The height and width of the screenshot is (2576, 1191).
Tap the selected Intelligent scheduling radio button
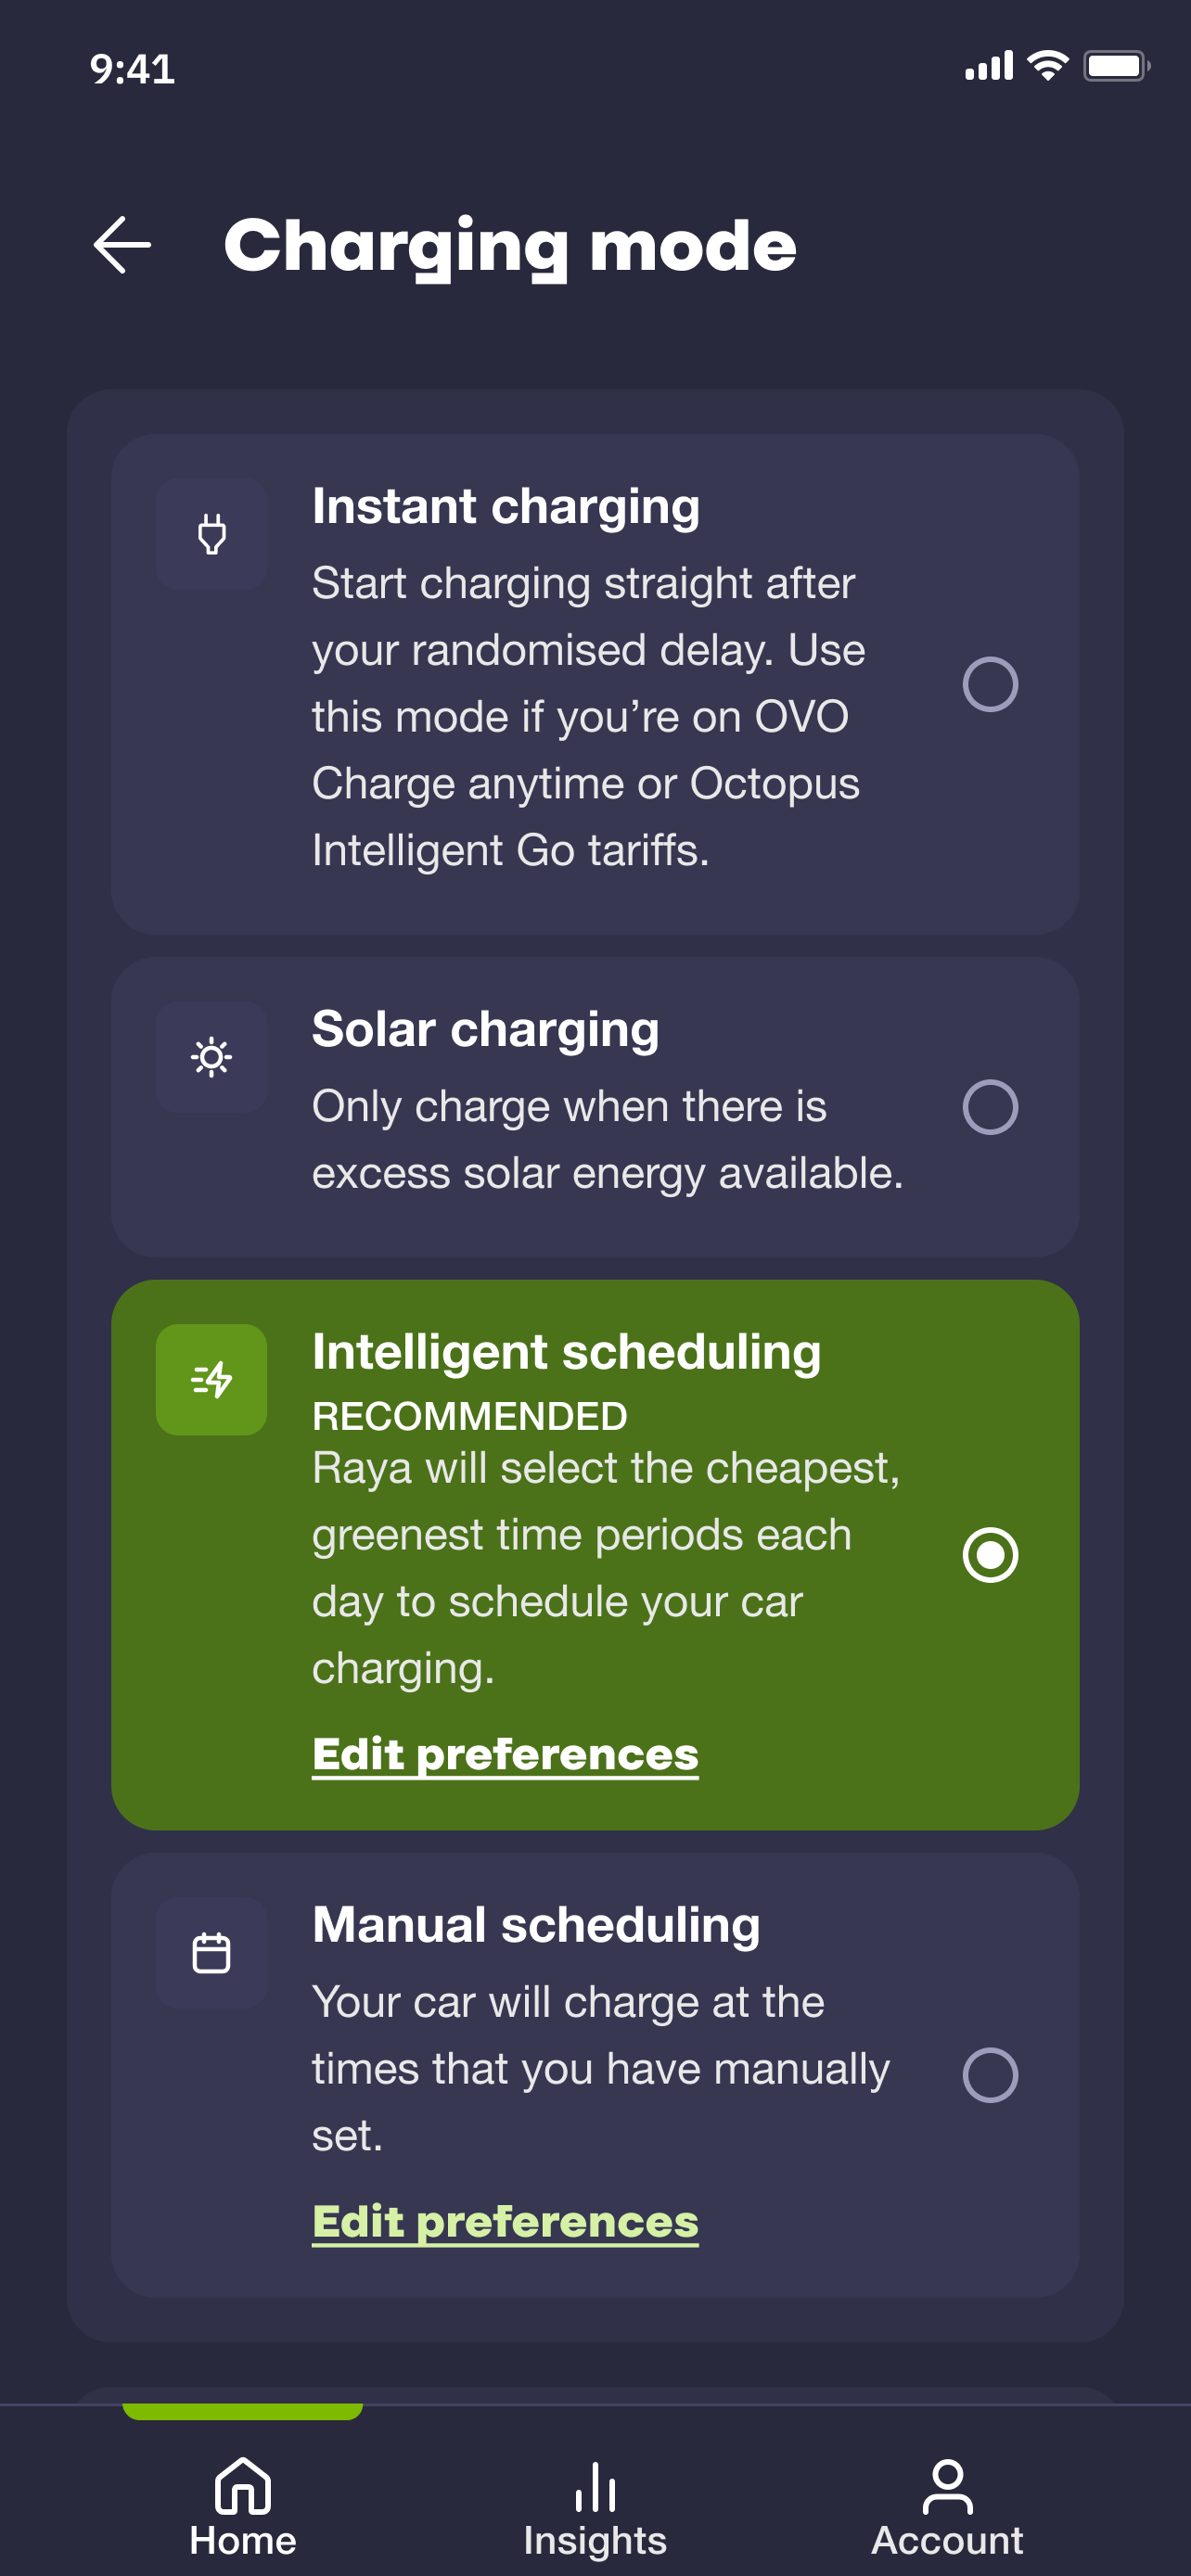coord(990,1555)
